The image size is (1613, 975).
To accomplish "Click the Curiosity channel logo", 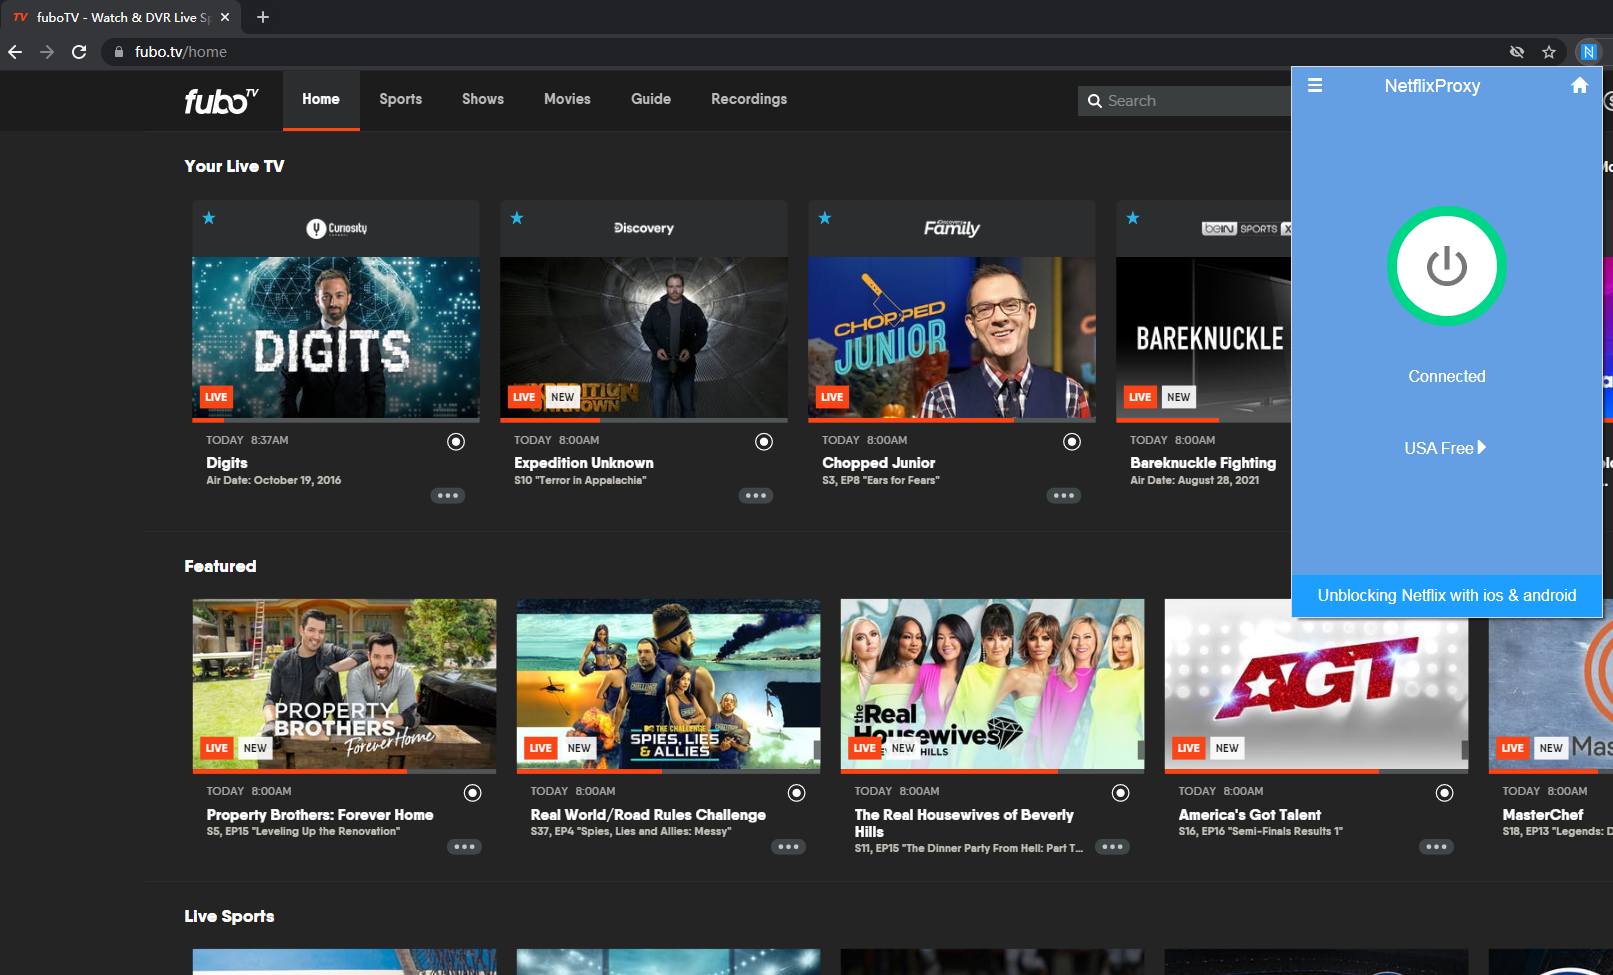I will tap(337, 229).
